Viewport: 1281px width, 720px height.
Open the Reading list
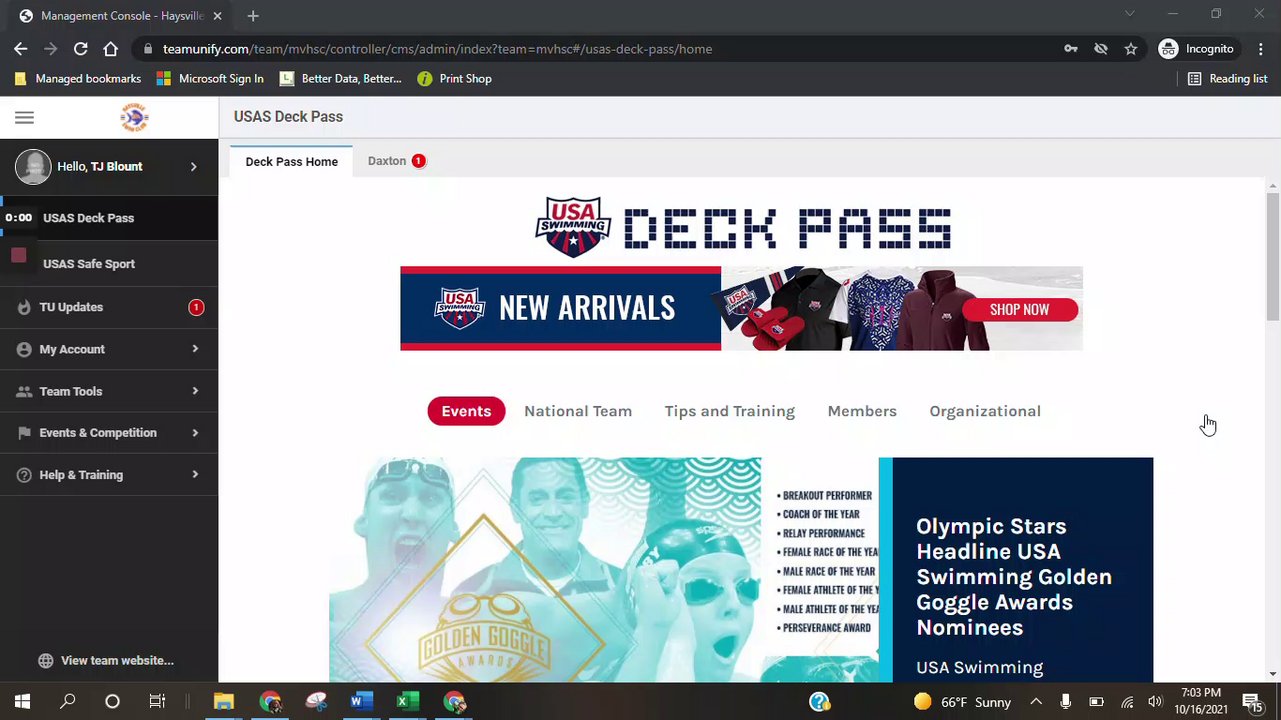[x=1227, y=79]
